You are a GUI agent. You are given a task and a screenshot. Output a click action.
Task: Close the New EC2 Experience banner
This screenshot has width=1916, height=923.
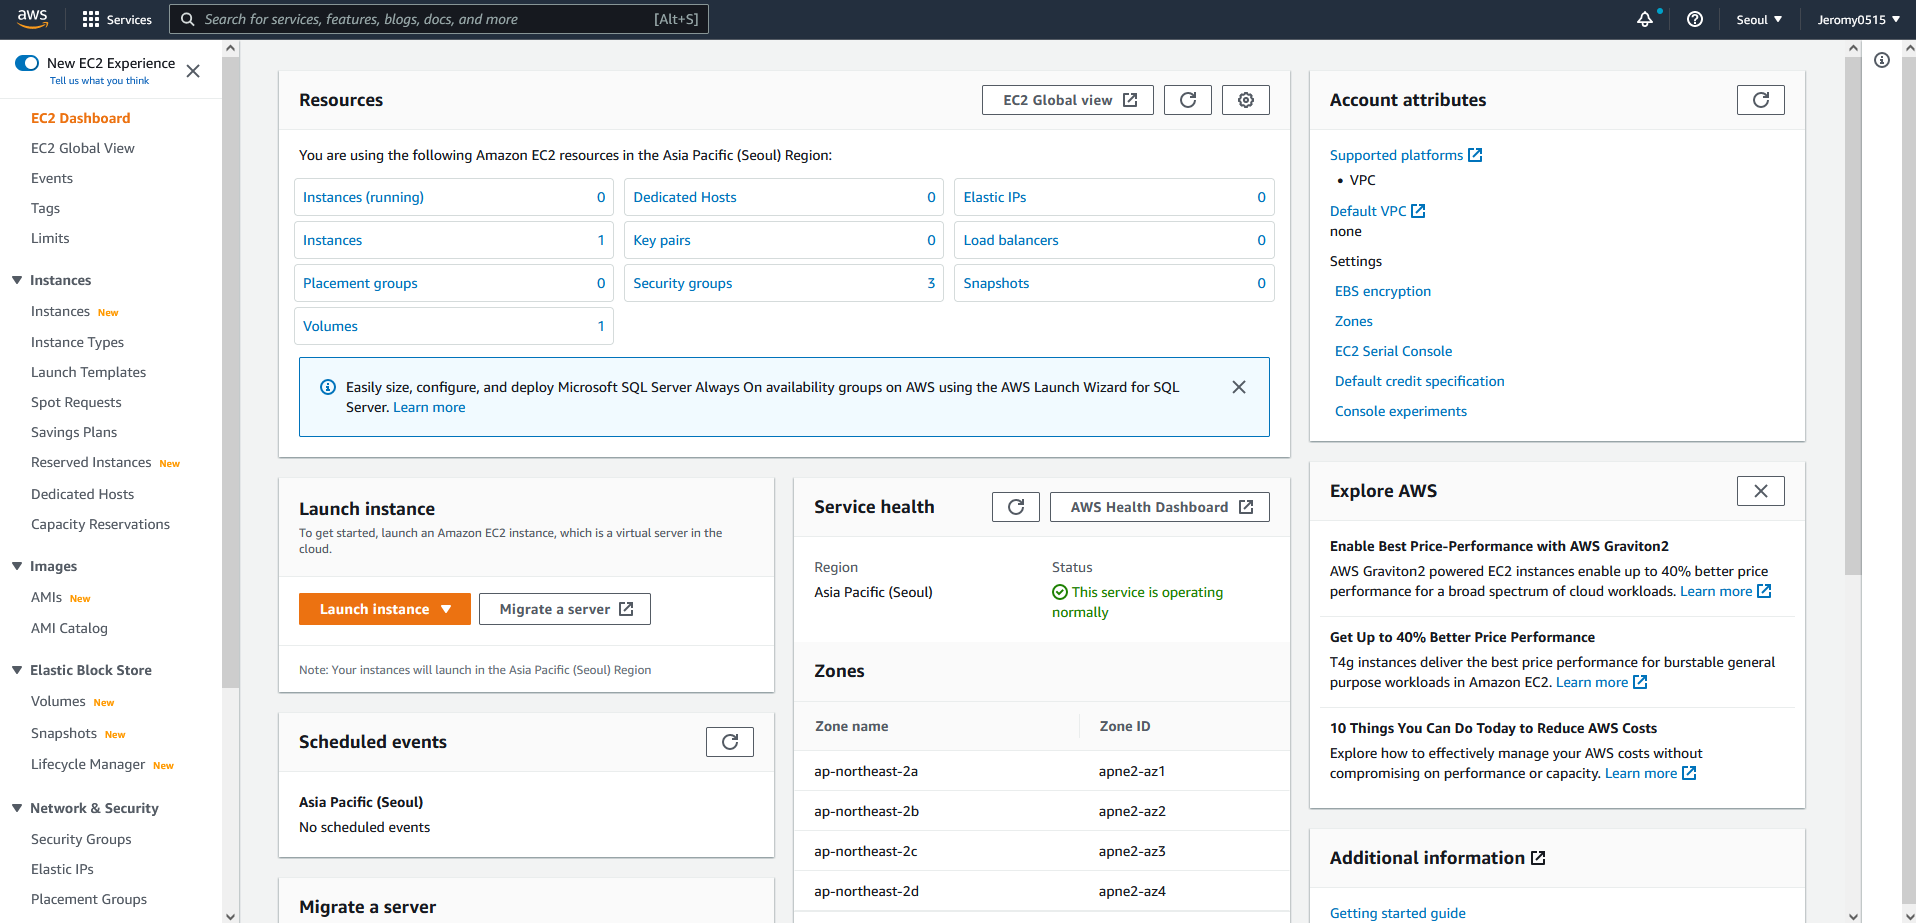click(193, 71)
